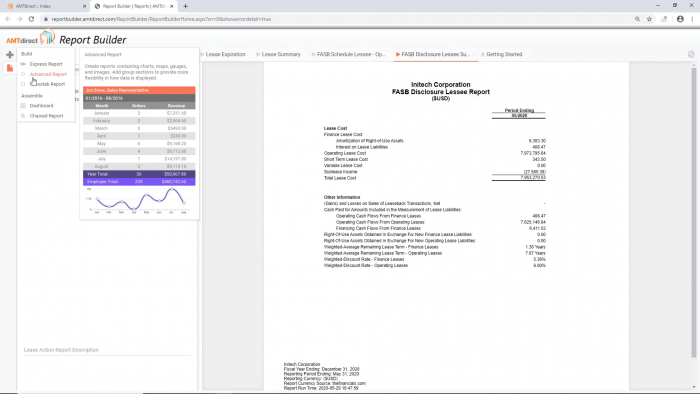Switch to the Lease Summary tab
Image resolution: width=700 pixels, height=394 pixels.
pyautogui.click(x=281, y=54)
